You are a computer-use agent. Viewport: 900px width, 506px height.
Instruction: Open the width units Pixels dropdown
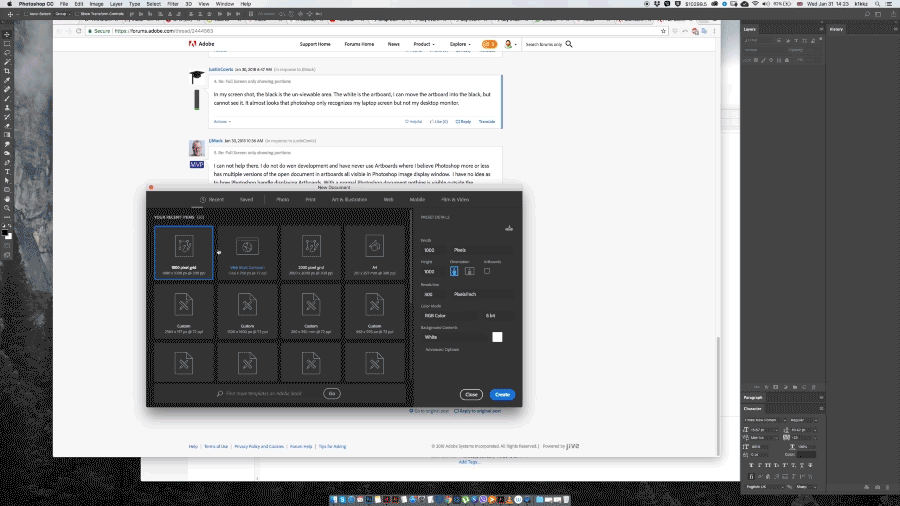coord(481,250)
